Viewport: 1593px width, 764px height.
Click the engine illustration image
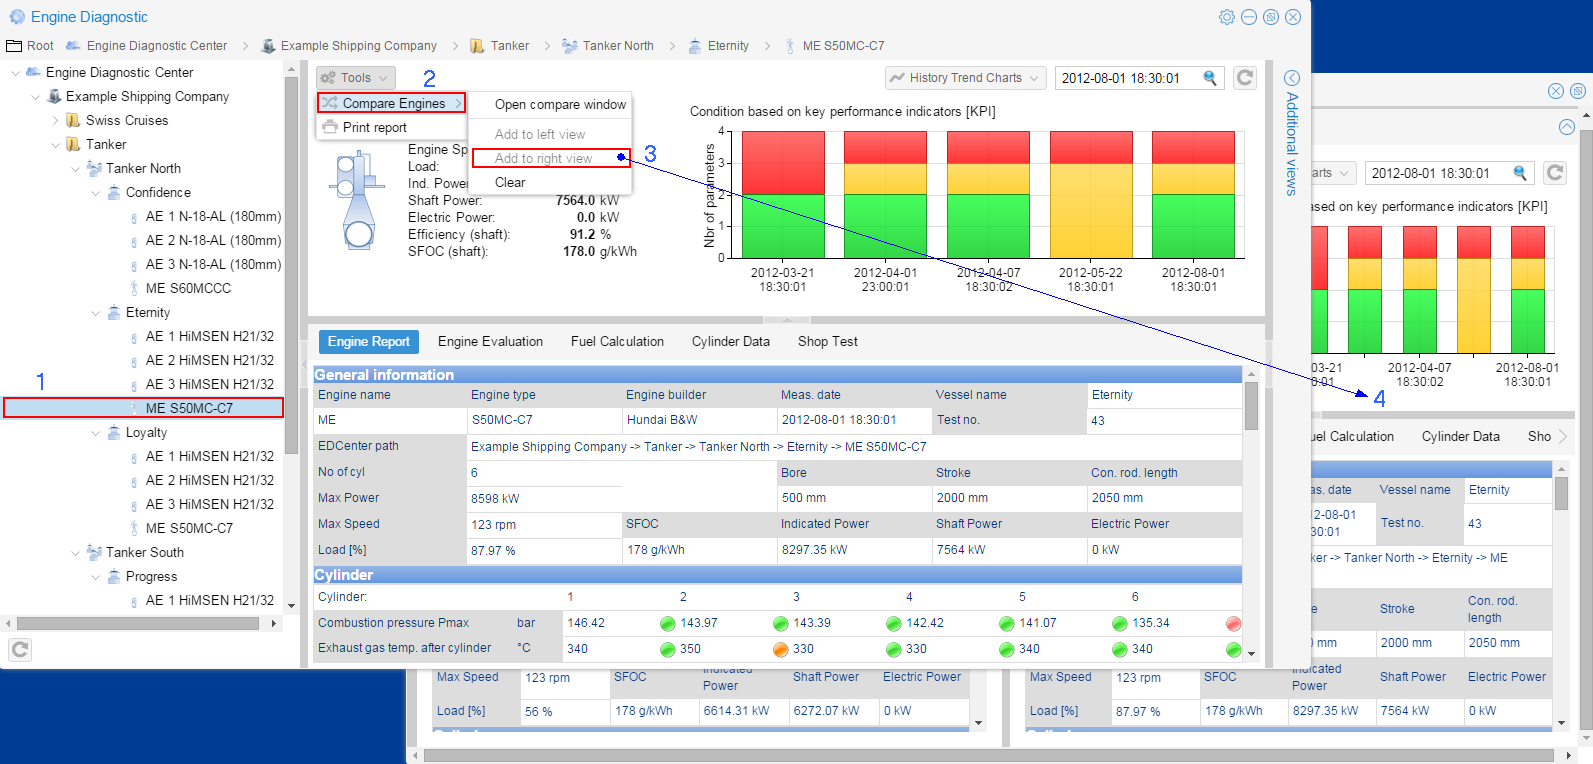coord(356,200)
